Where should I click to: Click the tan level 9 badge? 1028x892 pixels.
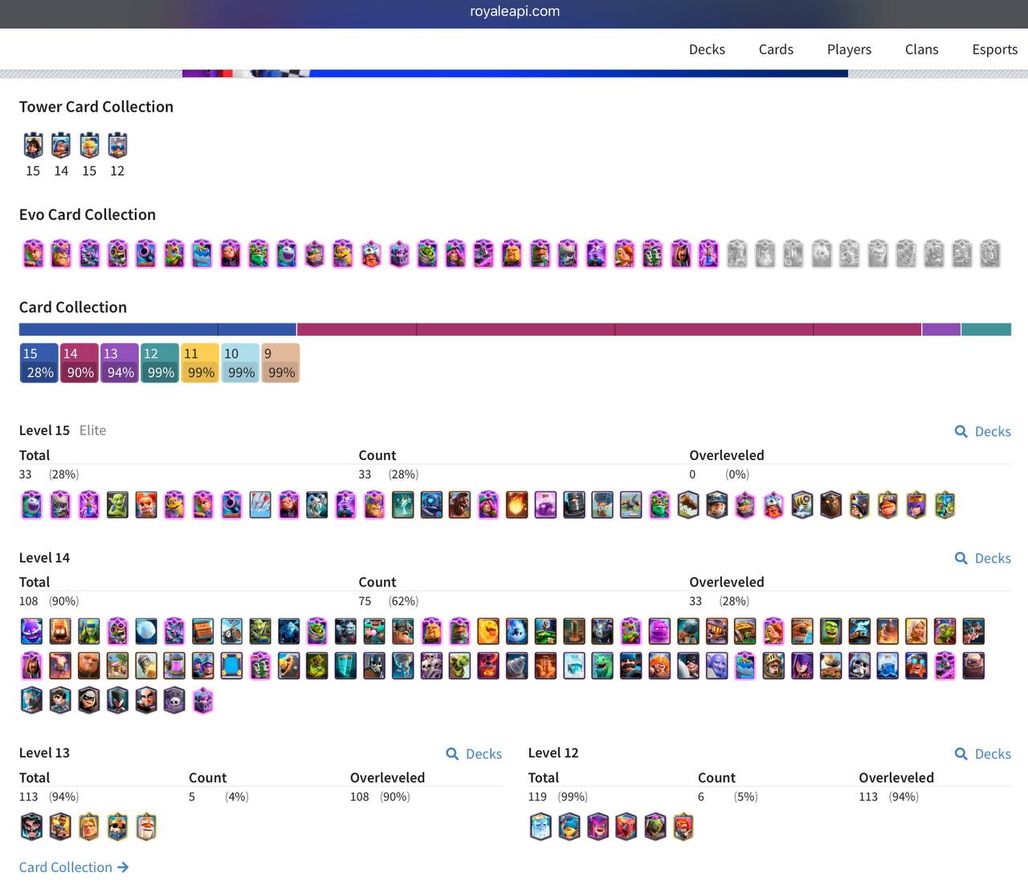tap(281, 363)
